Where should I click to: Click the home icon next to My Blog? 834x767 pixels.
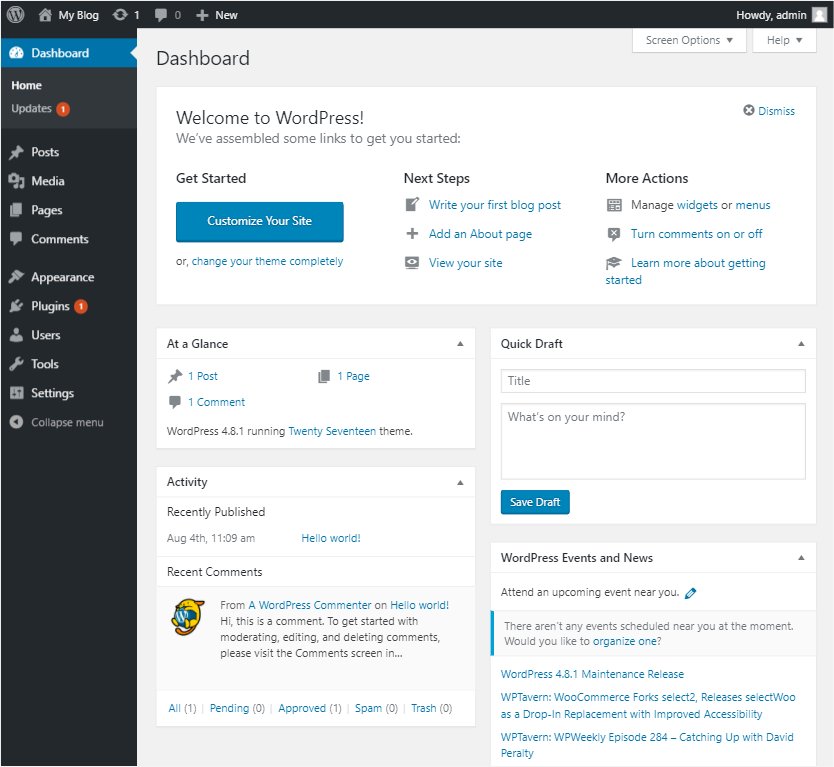coord(45,15)
